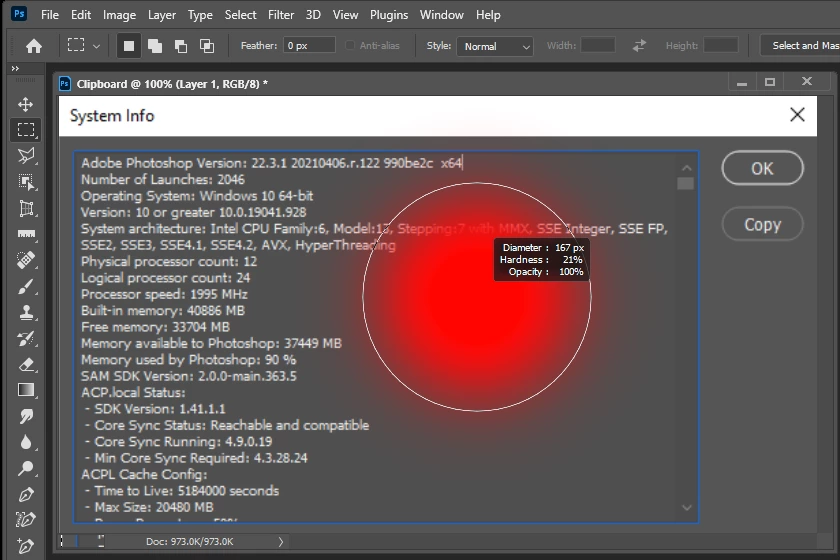Viewport: 840px width, 560px height.
Task: Open the Filter menu
Action: click(281, 15)
